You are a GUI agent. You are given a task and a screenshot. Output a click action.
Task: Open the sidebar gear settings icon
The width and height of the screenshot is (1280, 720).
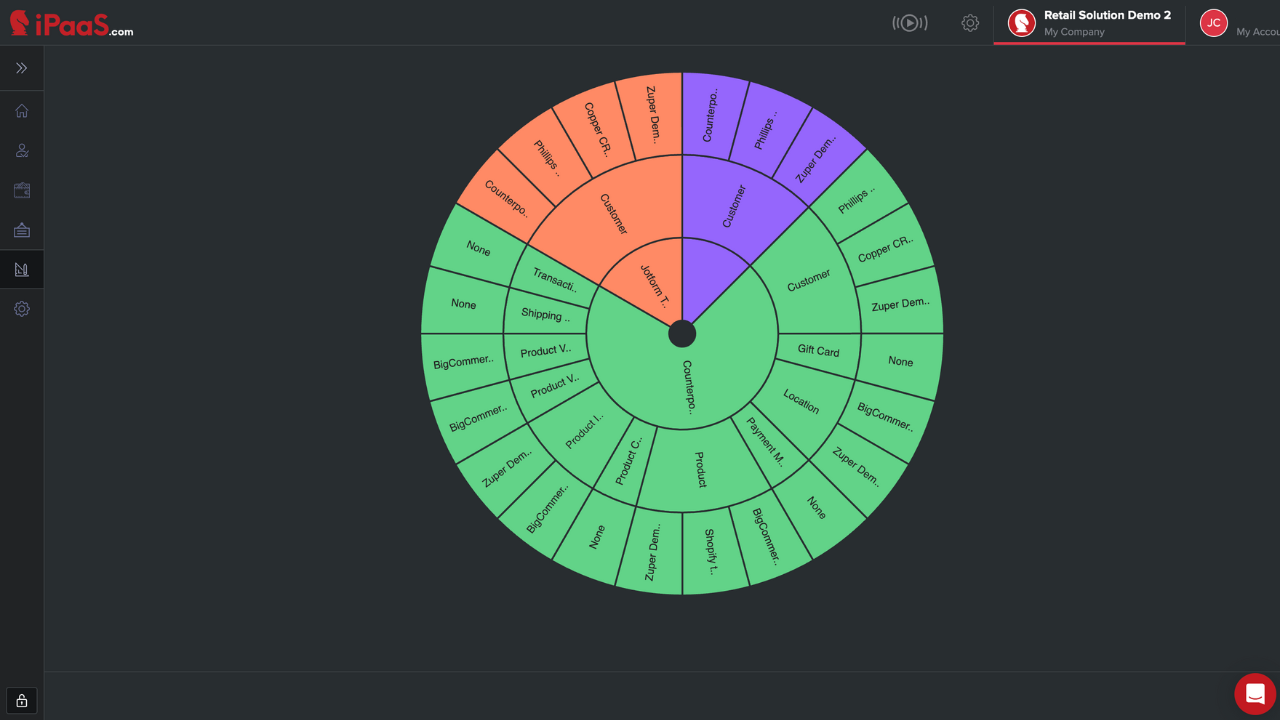(22, 309)
